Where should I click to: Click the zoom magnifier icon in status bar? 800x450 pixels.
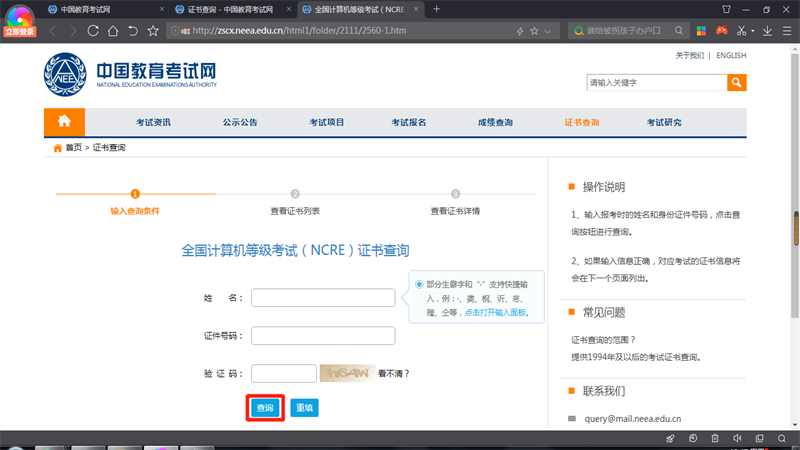pyautogui.click(x=782, y=438)
